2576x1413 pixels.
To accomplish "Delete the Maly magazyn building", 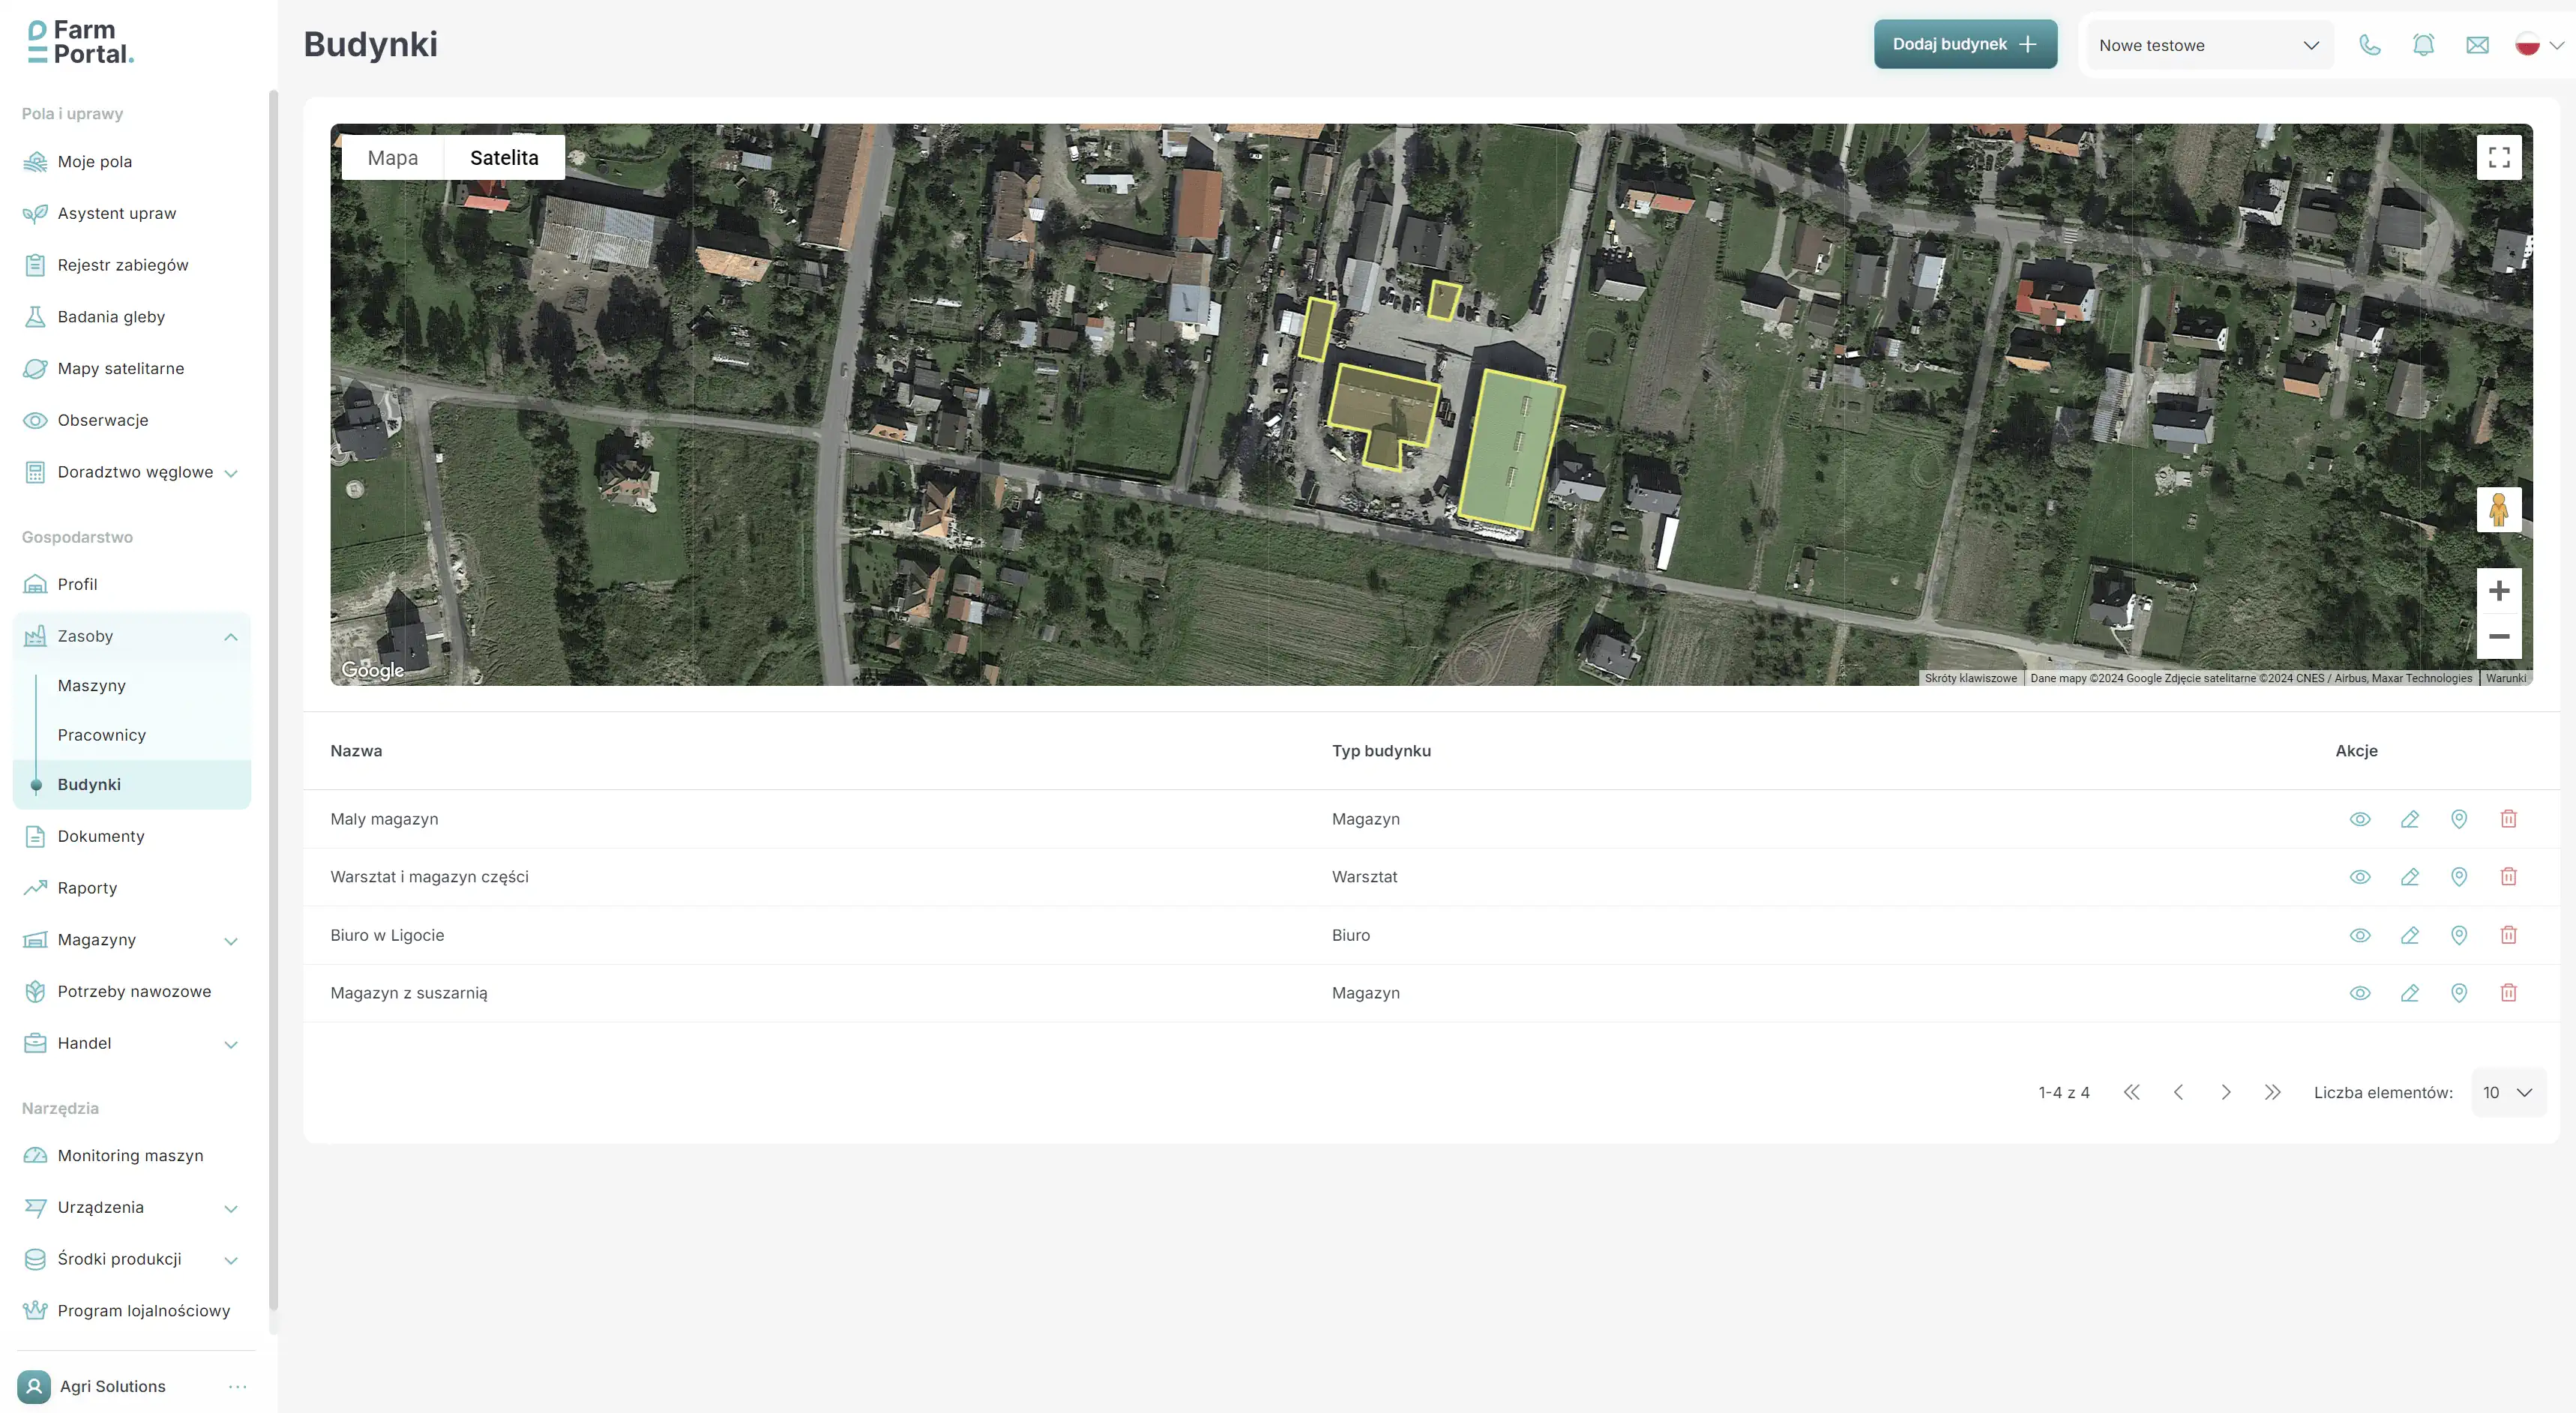I will pos(2508,819).
